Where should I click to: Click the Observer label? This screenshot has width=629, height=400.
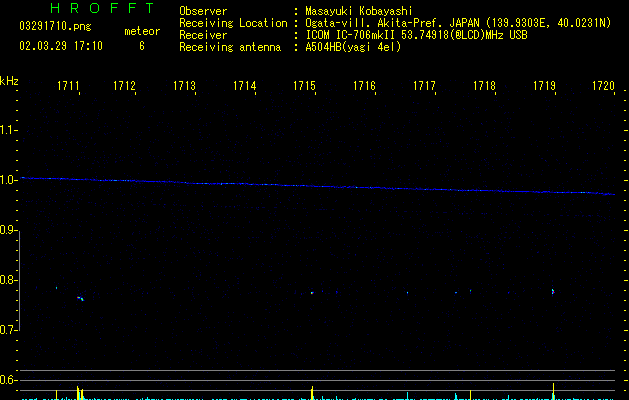click(203, 11)
